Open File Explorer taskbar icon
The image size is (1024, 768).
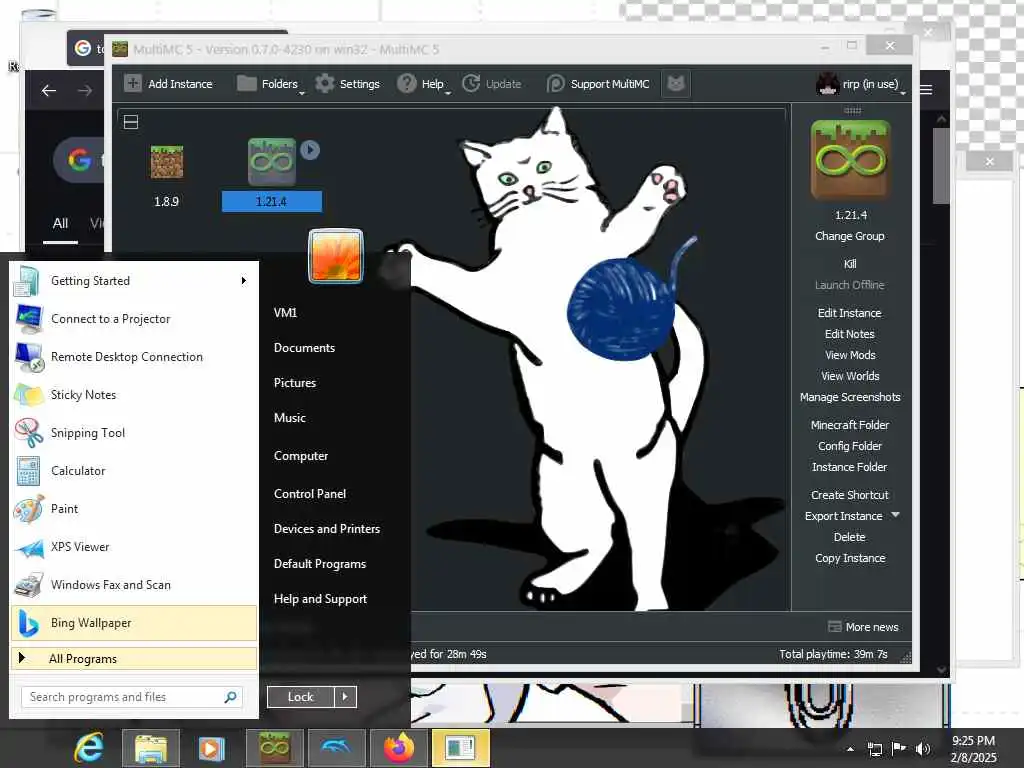(x=151, y=748)
